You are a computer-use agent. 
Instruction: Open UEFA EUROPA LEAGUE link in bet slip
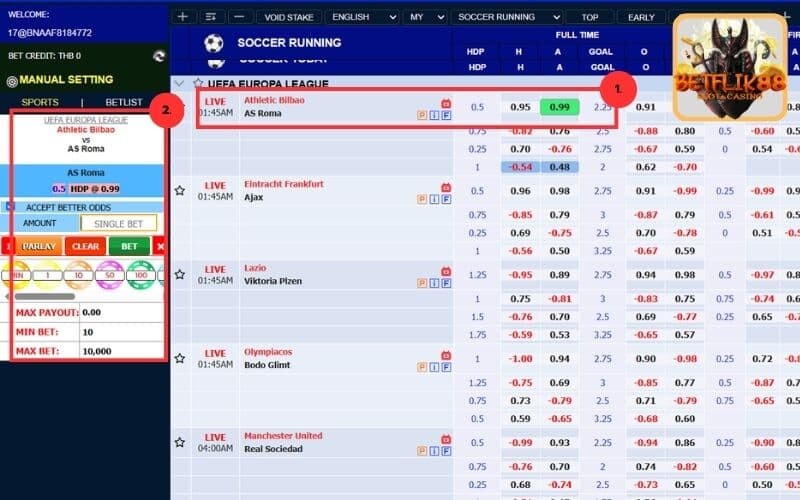[86, 120]
